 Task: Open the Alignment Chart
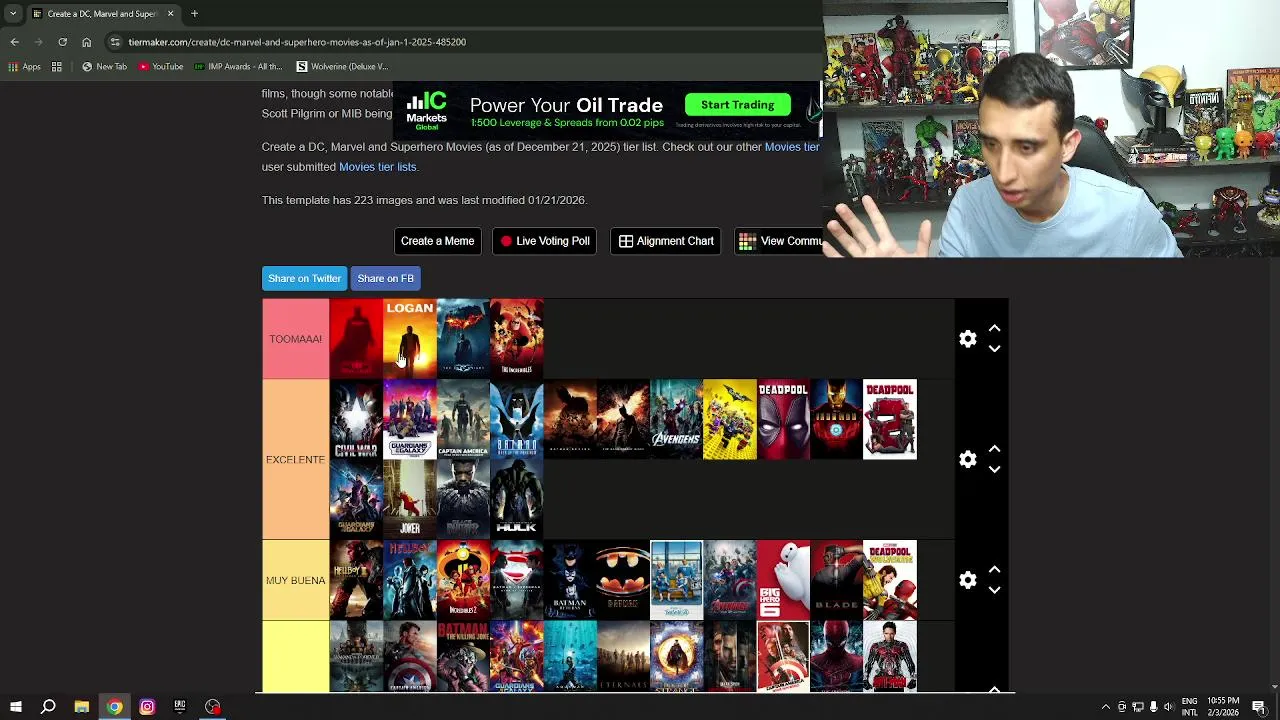pyautogui.click(x=666, y=241)
